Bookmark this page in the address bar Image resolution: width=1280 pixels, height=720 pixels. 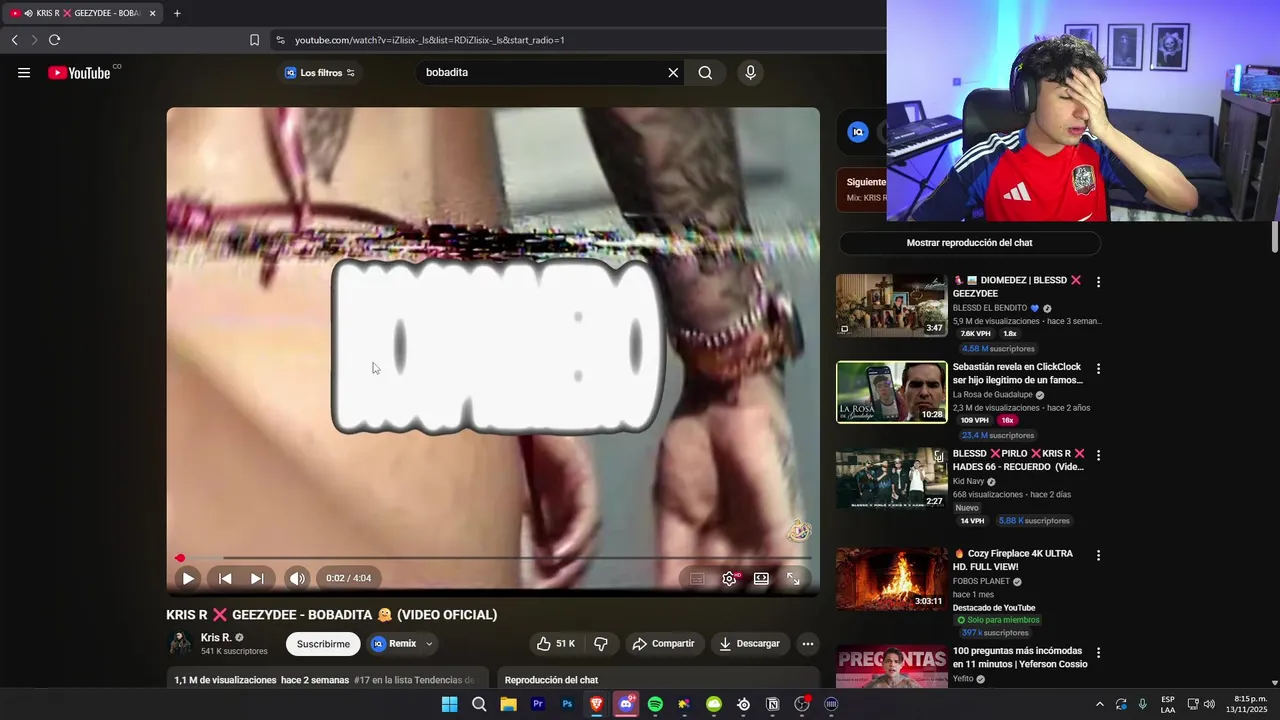[254, 40]
